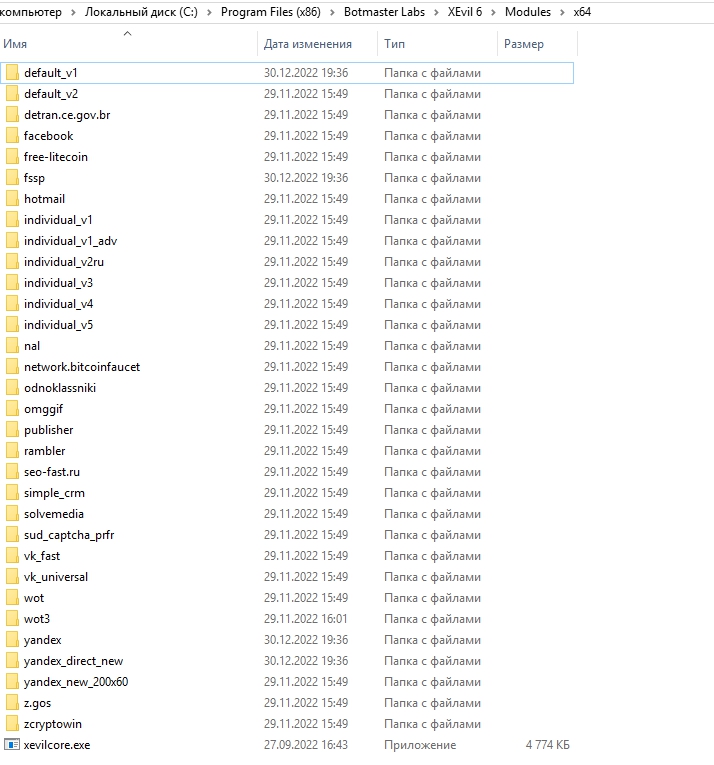Sort by Дата изменения column header
The width and height of the screenshot is (714, 765).
[x=308, y=44]
